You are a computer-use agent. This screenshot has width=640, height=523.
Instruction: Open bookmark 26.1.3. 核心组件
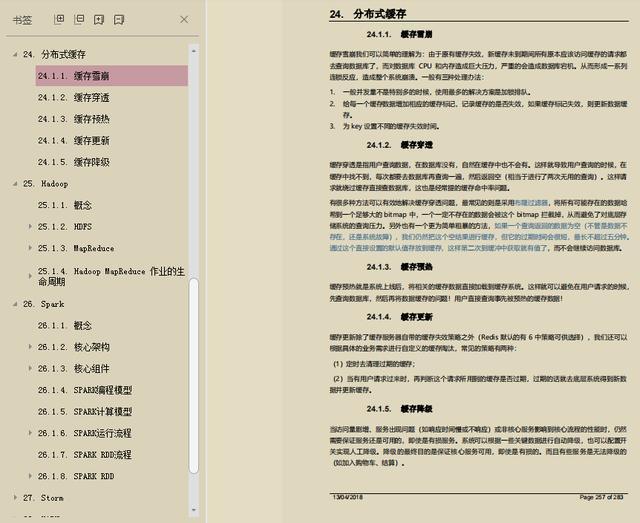pyautogui.click(x=73, y=368)
